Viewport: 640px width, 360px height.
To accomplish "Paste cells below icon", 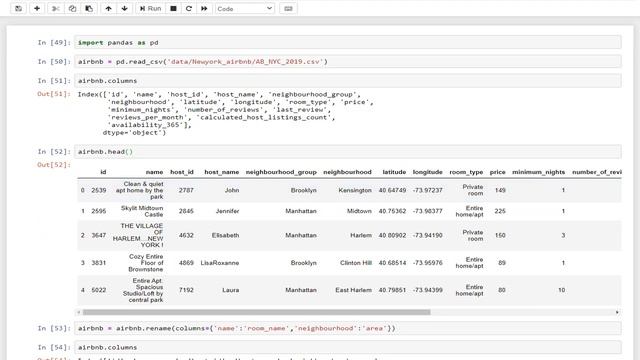I will pyautogui.click(x=89, y=9).
